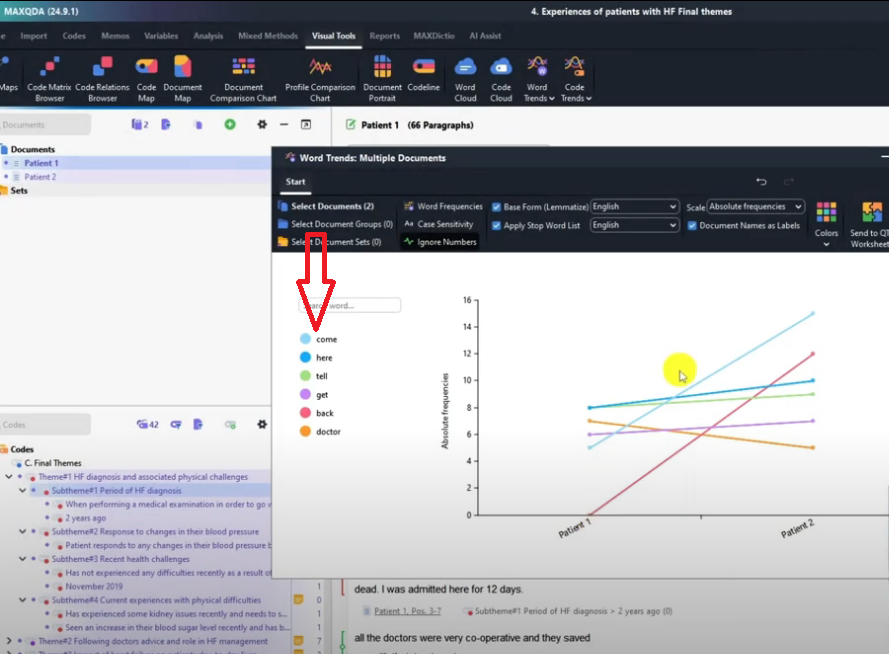Open the Code Relations Browser tool
The height and width of the screenshot is (654, 889).
[x=102, y=79]
